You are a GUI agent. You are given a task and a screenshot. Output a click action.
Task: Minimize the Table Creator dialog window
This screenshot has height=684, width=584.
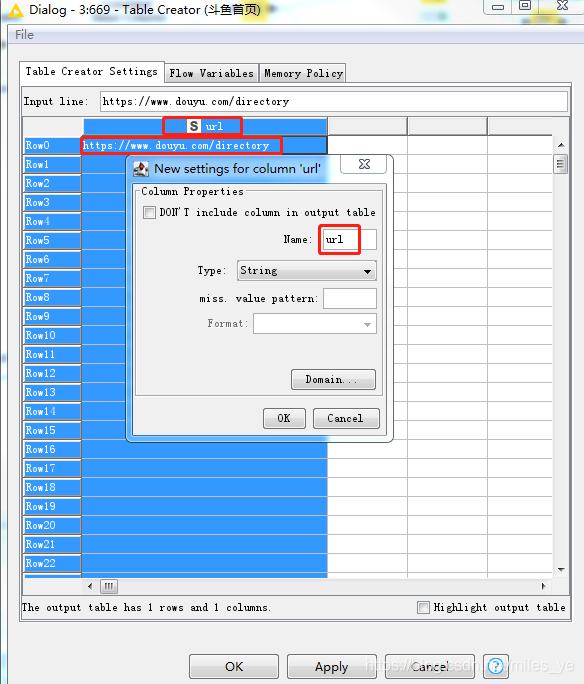[x=498, y=7]
